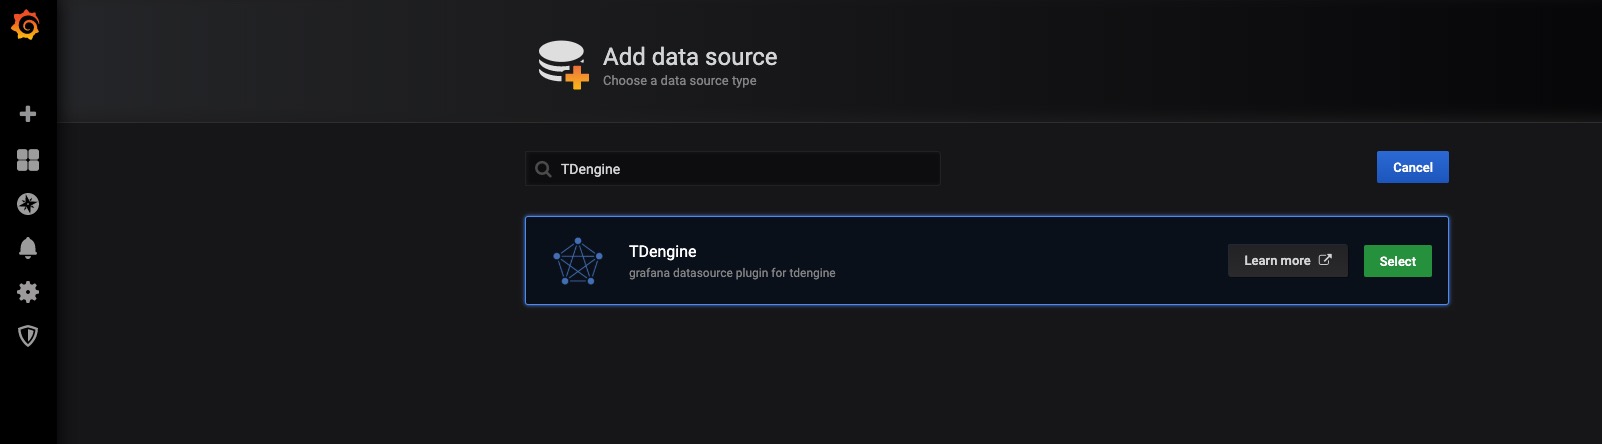Click the TDengine pentagon logo
The height and width of the screenshot is (444, 1602).
click(578, 261)
